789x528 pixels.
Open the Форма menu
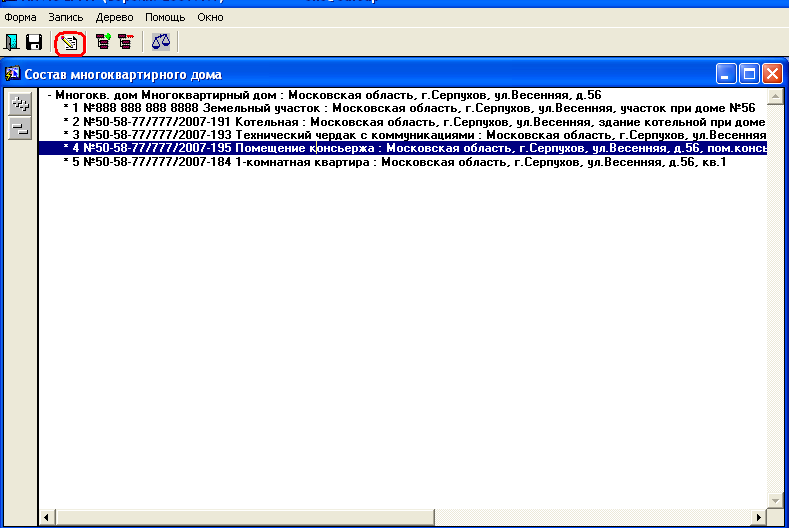[x=20, y=17]
